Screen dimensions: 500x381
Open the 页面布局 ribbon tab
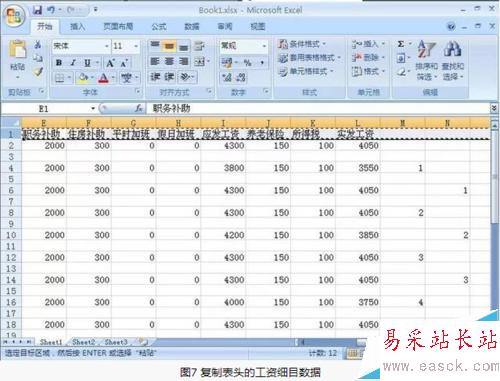tap(118, 26)
